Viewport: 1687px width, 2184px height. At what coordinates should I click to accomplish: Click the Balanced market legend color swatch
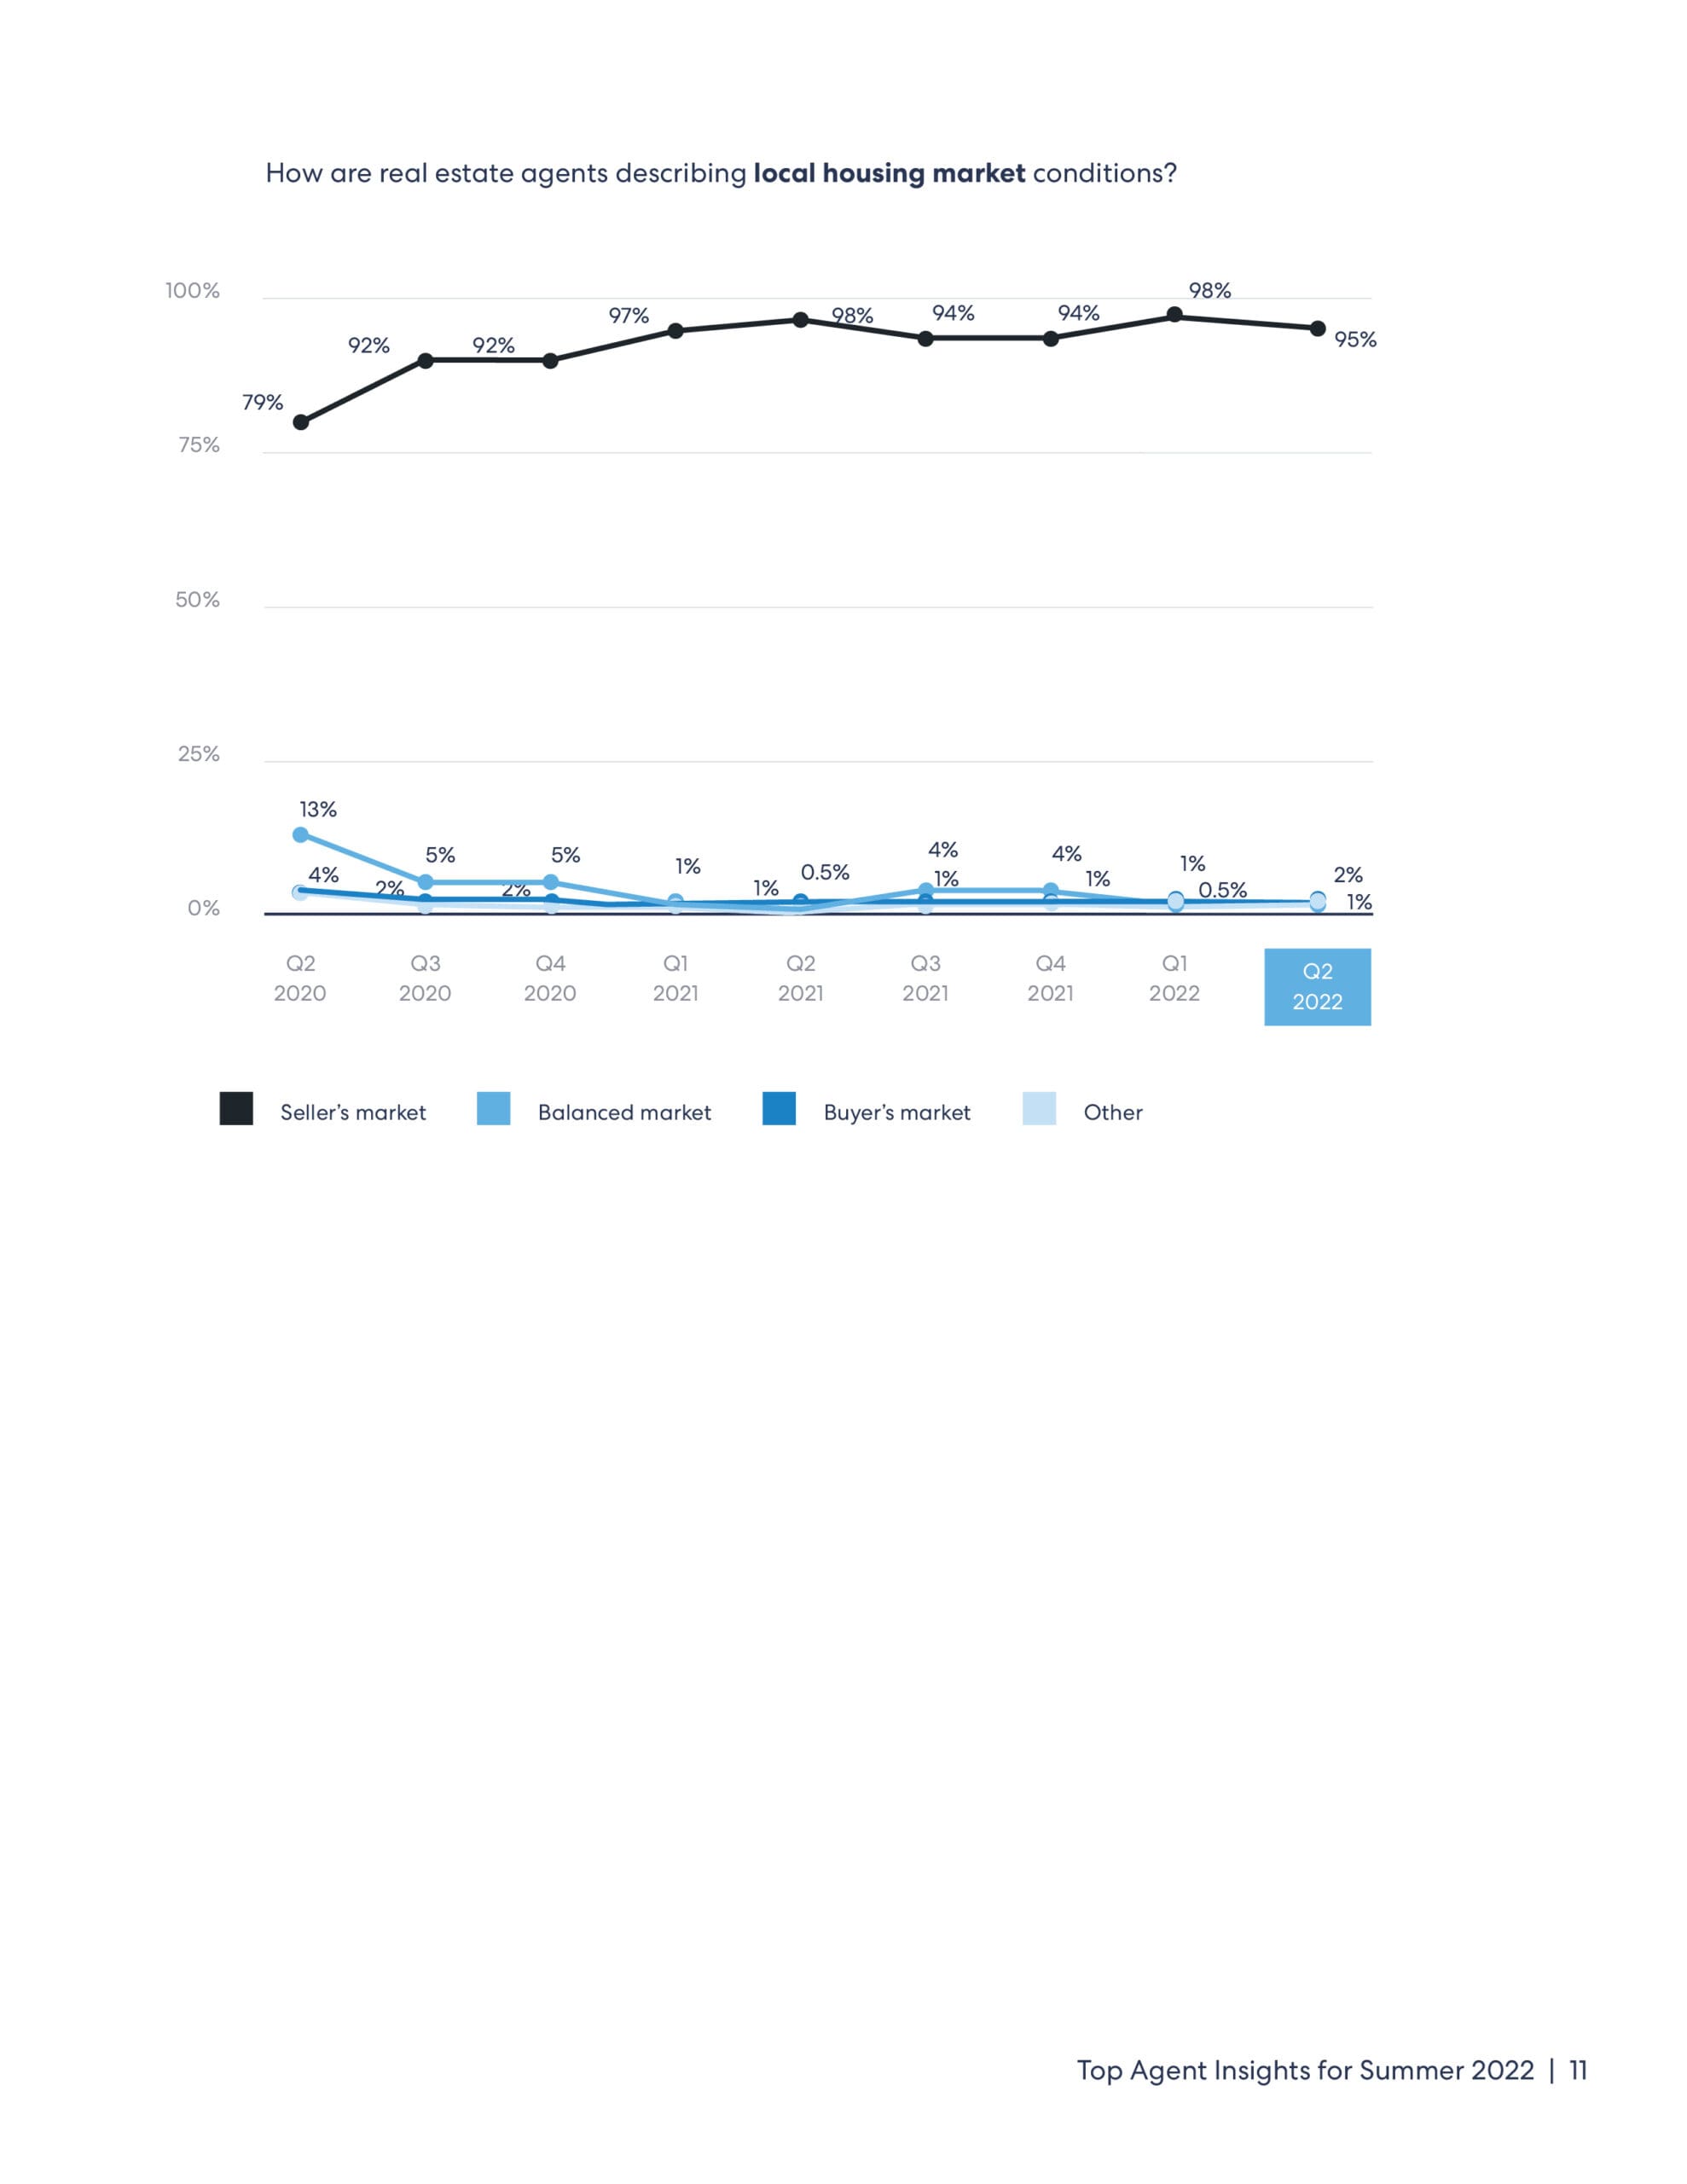[494, 1109]
